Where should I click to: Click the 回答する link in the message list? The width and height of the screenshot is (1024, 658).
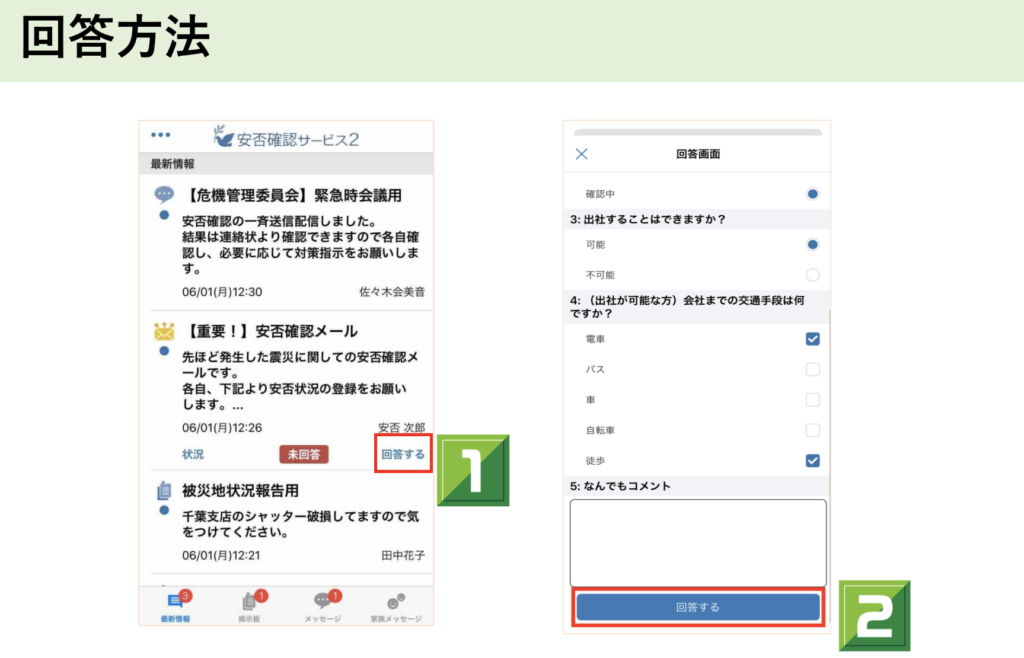[403, 454]
